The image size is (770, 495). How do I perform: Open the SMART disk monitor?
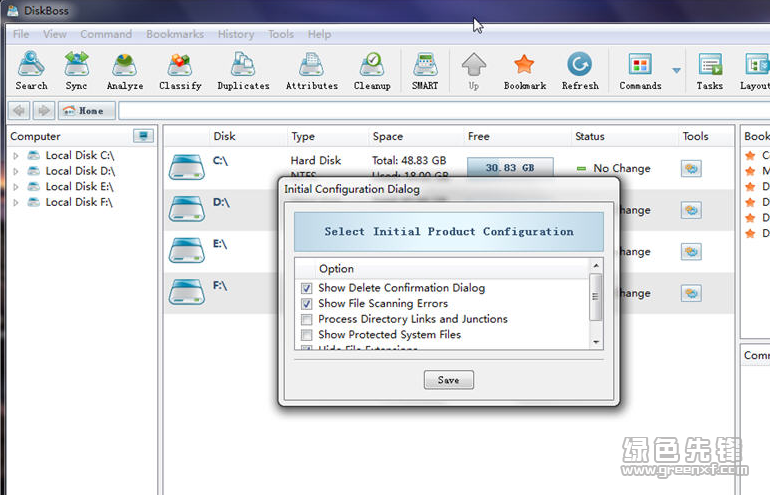click(x=425, y=71)
